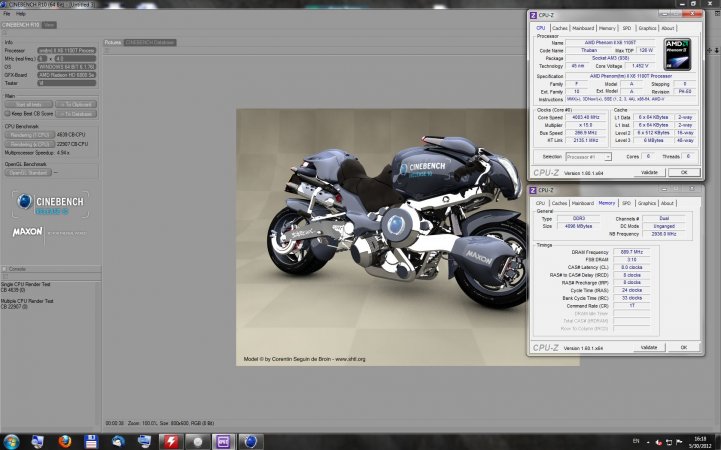Viewport: 721px width, 450px height.
Task: Click the CPU-Z title icon in the top window
Action: tap(533, 15)
